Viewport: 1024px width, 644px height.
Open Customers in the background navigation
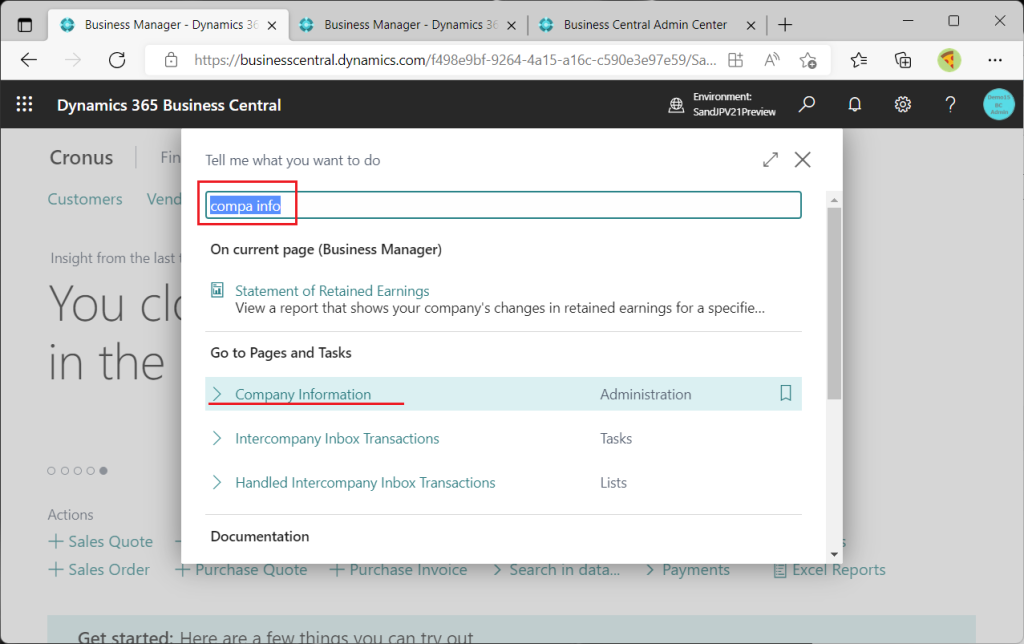click(85, 199)
